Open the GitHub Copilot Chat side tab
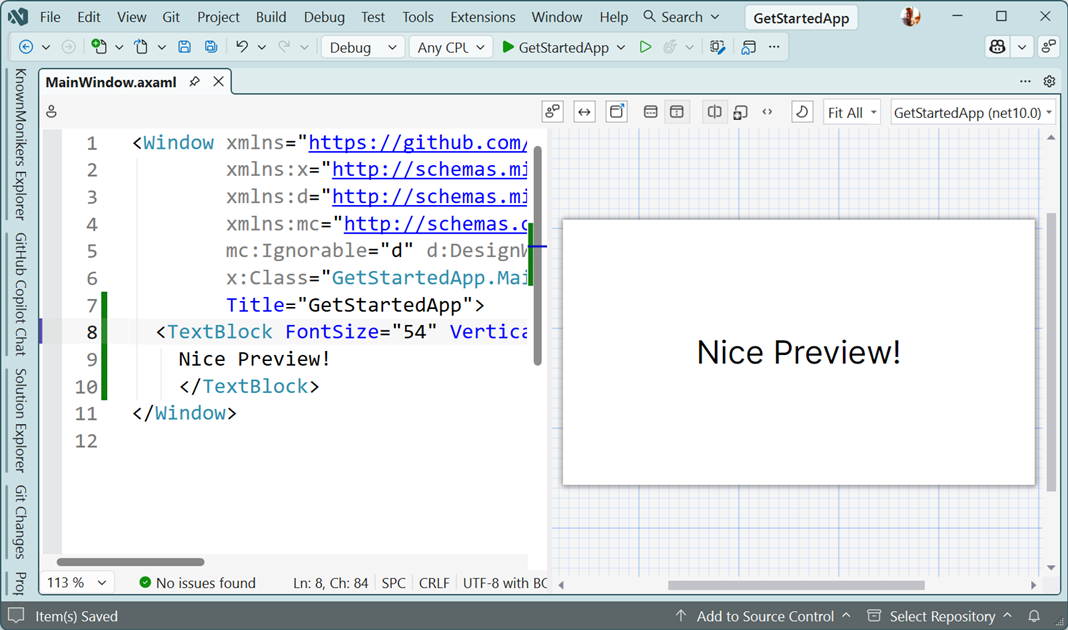 [x=20, y=294]
